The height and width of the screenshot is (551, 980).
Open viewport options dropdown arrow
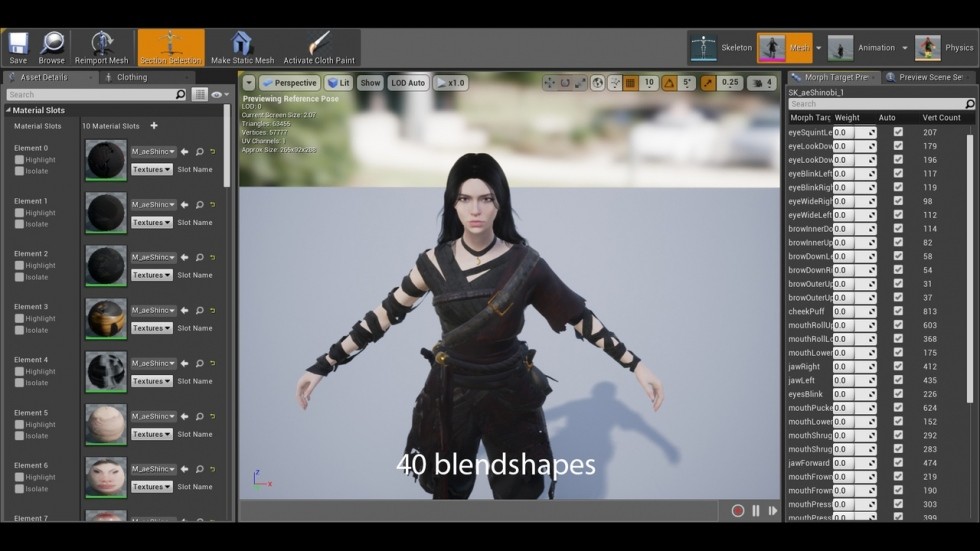pyautogui.click(x=249, y=82)
